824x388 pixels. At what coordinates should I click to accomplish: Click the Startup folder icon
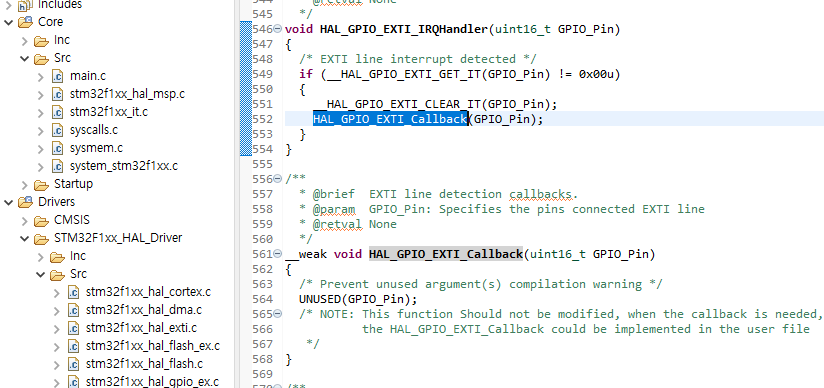coord(42,185)
